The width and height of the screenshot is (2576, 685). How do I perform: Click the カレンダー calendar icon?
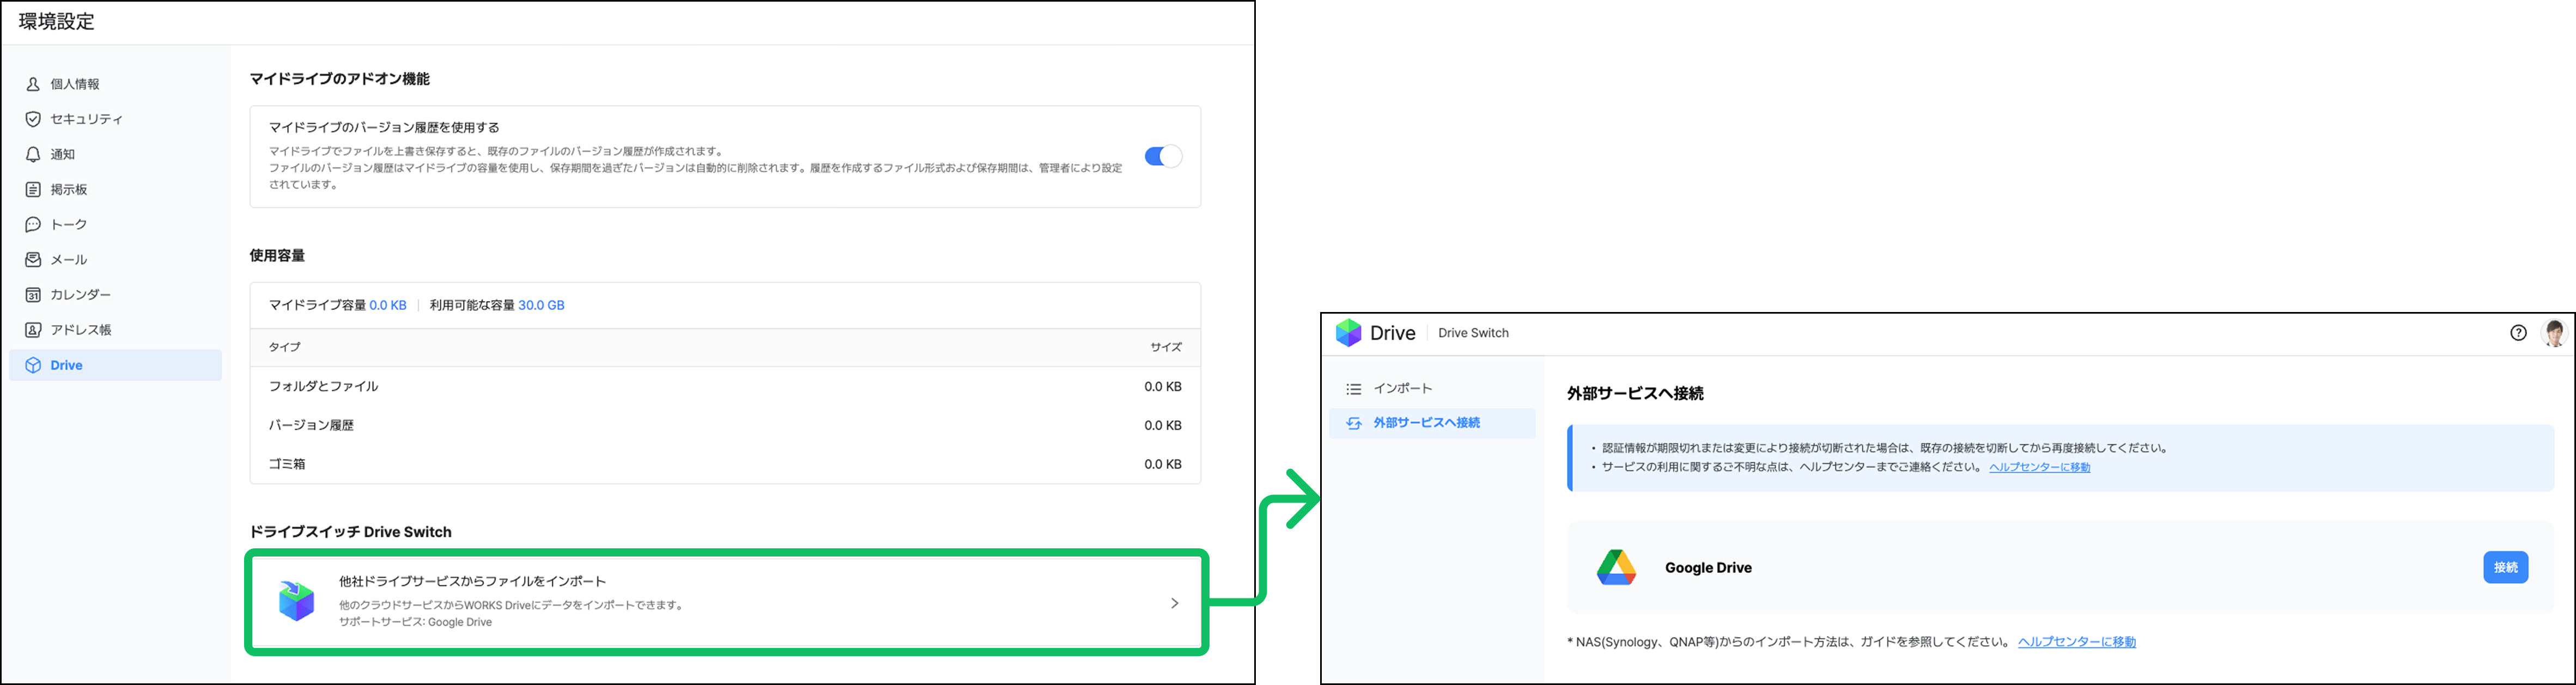pyautogui.click(x=33, y=295)
